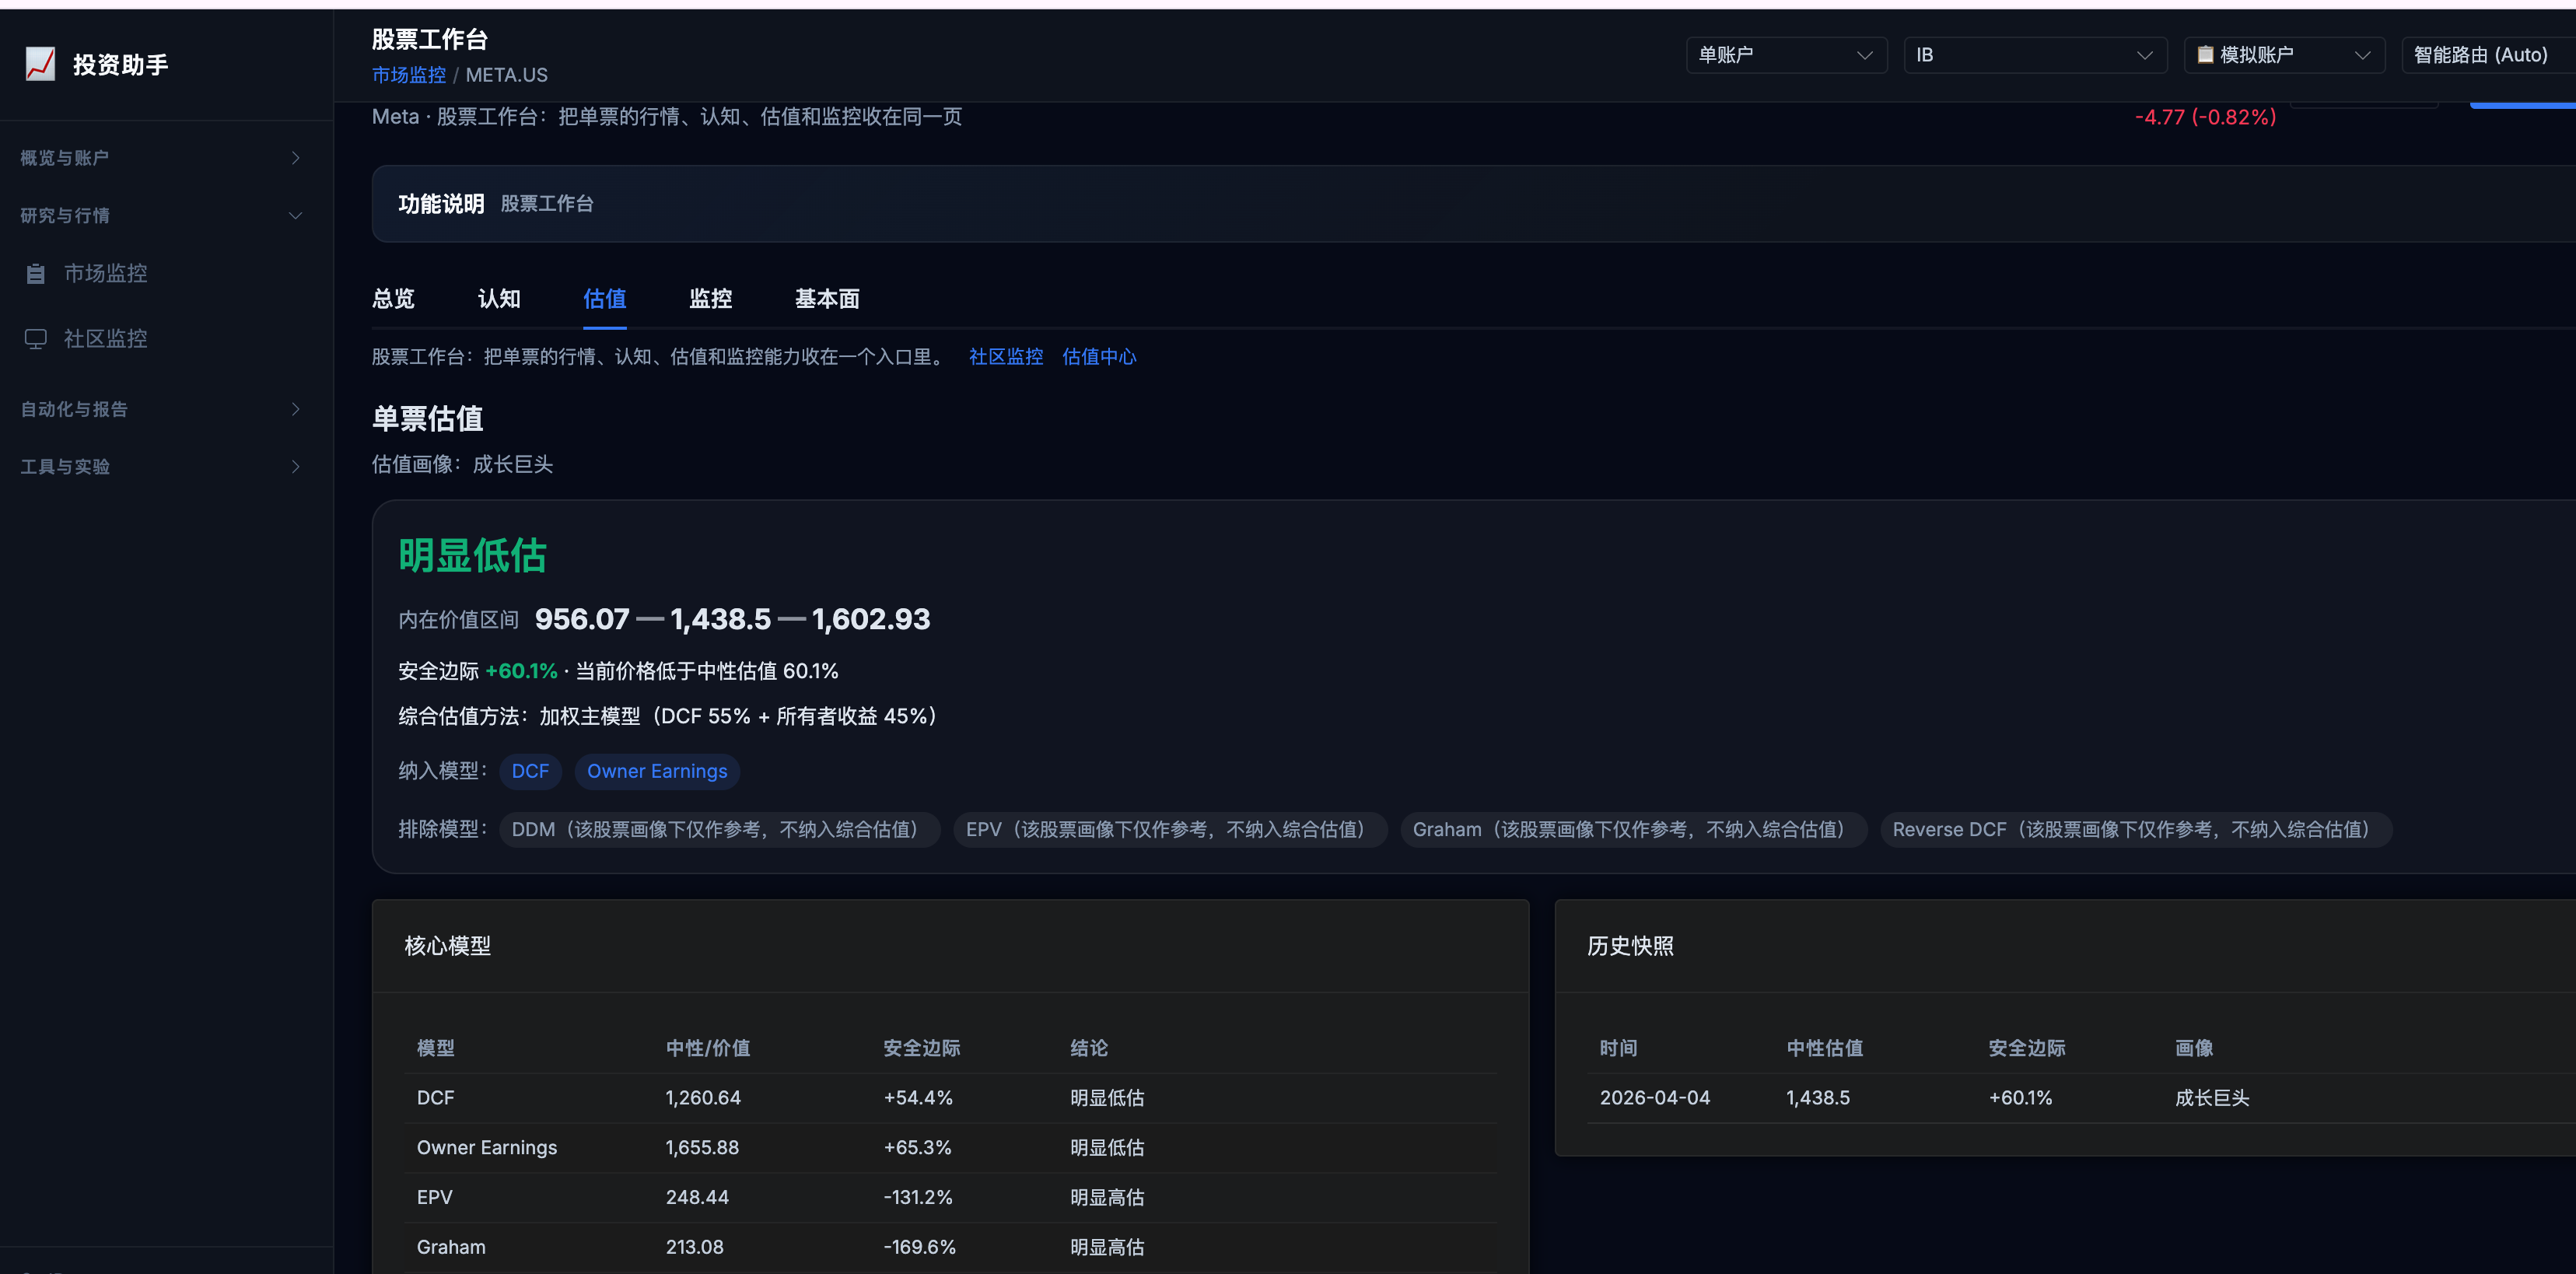Click the 市场监控 clipboard icon in sidebar

coord(36,274)
